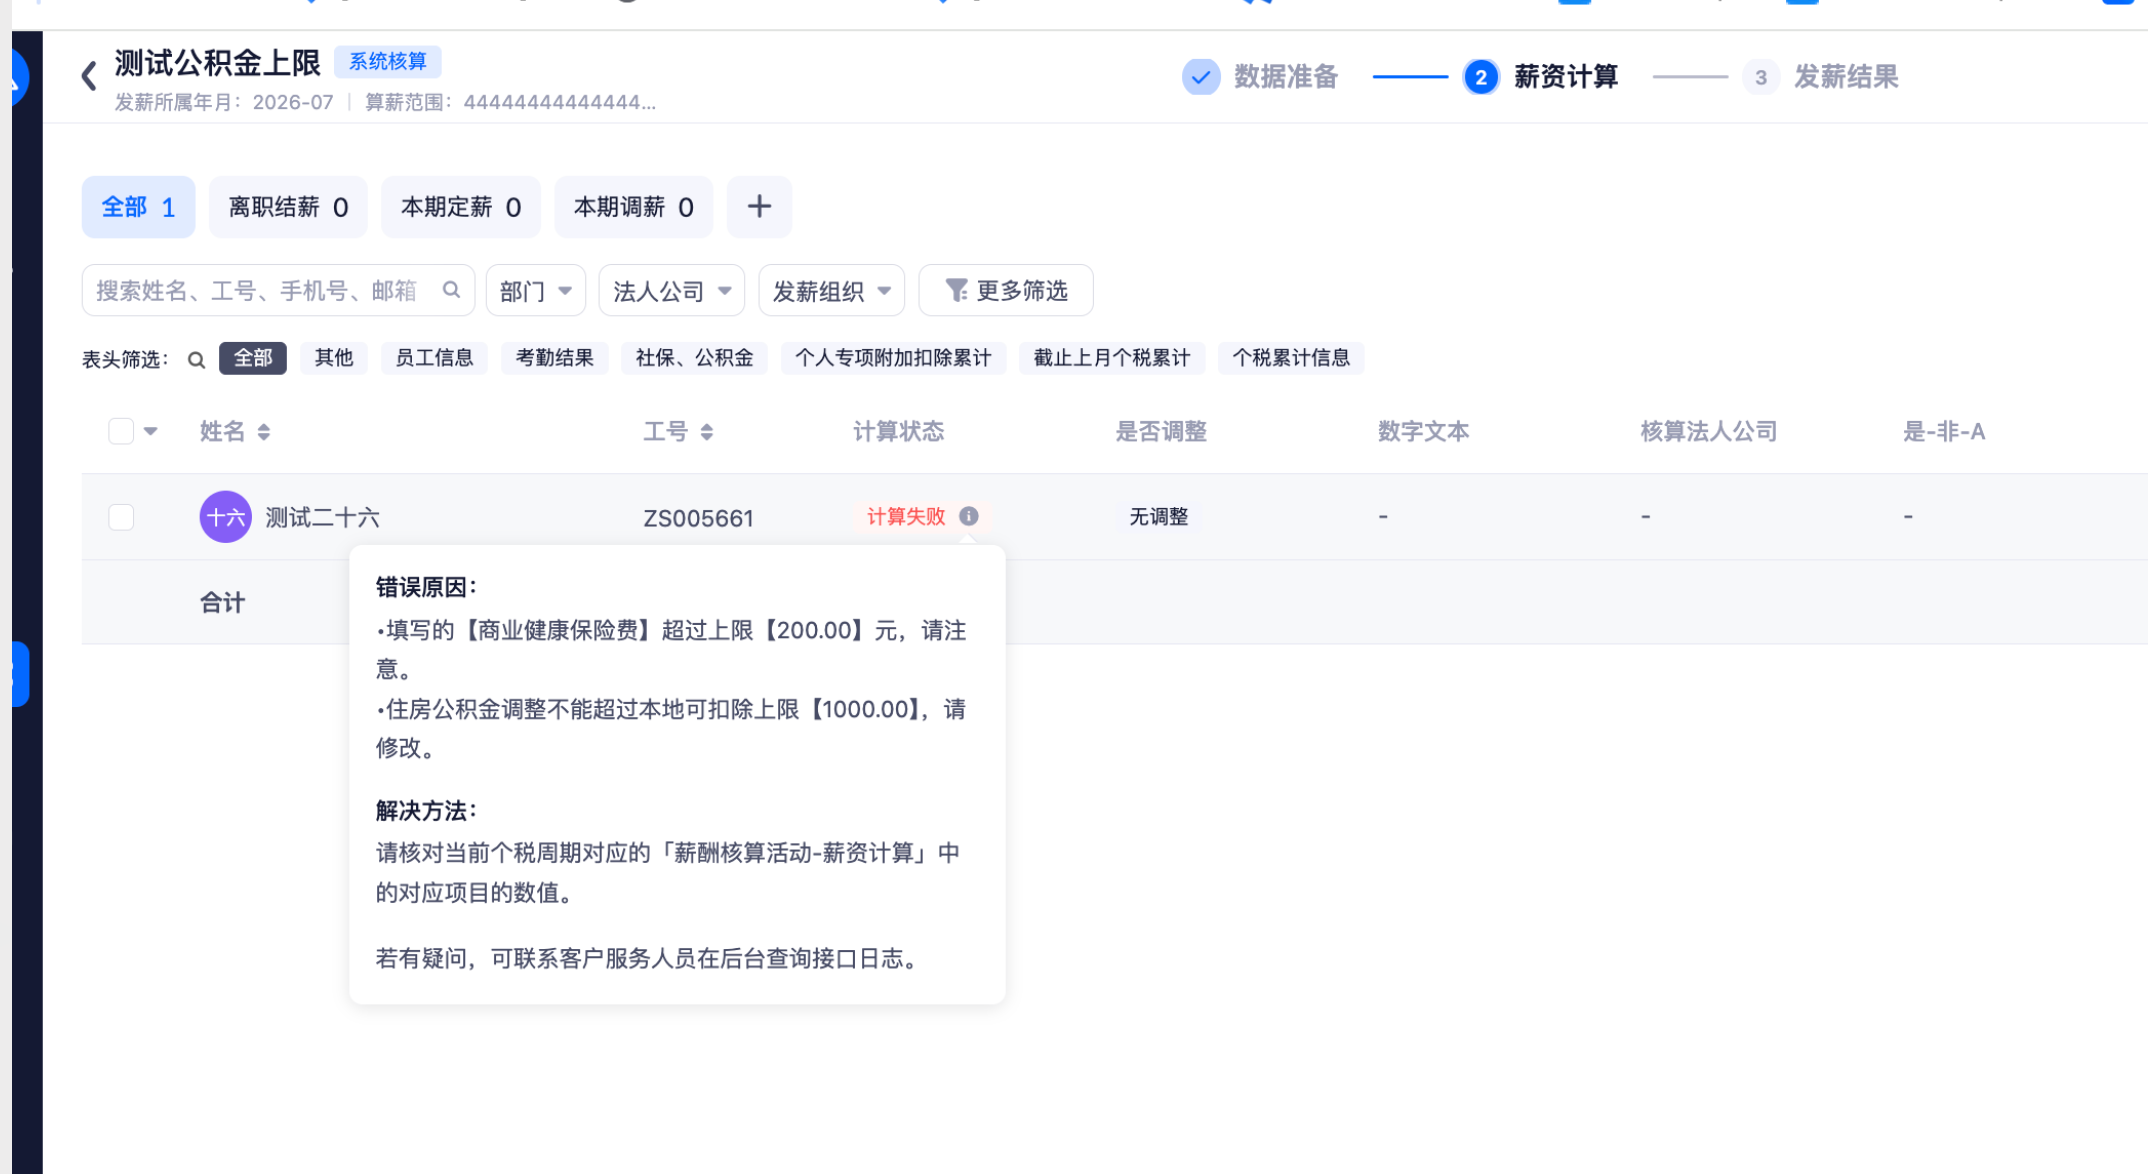Click the magnifier icon in the search box
This screenshot has height=1174, width=2148.
click(451, 290)
